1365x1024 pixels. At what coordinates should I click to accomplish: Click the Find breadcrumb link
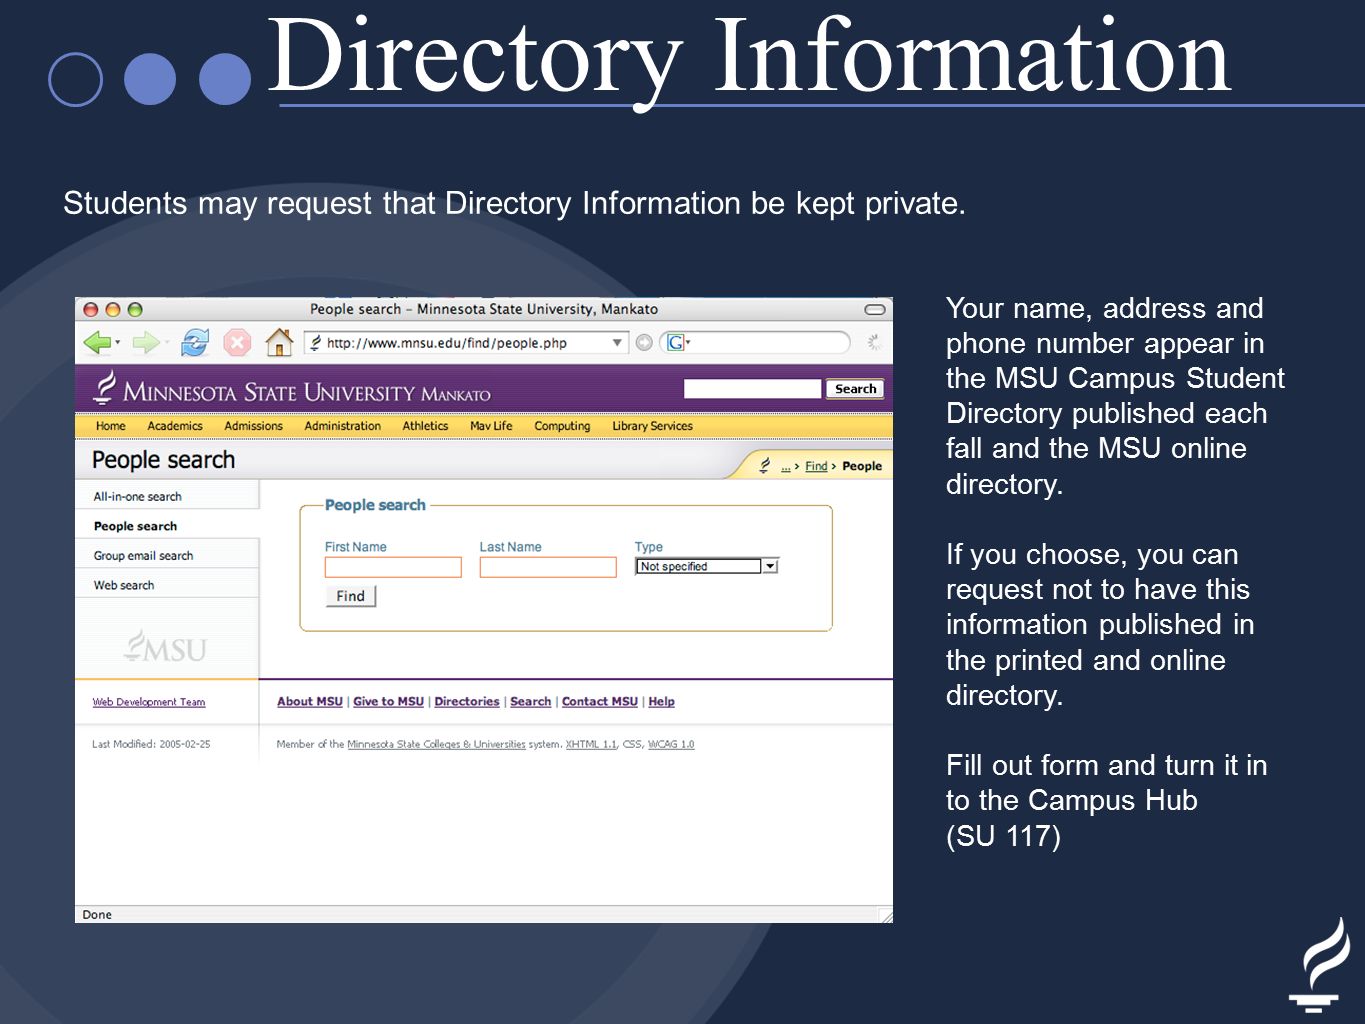point(816,466)
